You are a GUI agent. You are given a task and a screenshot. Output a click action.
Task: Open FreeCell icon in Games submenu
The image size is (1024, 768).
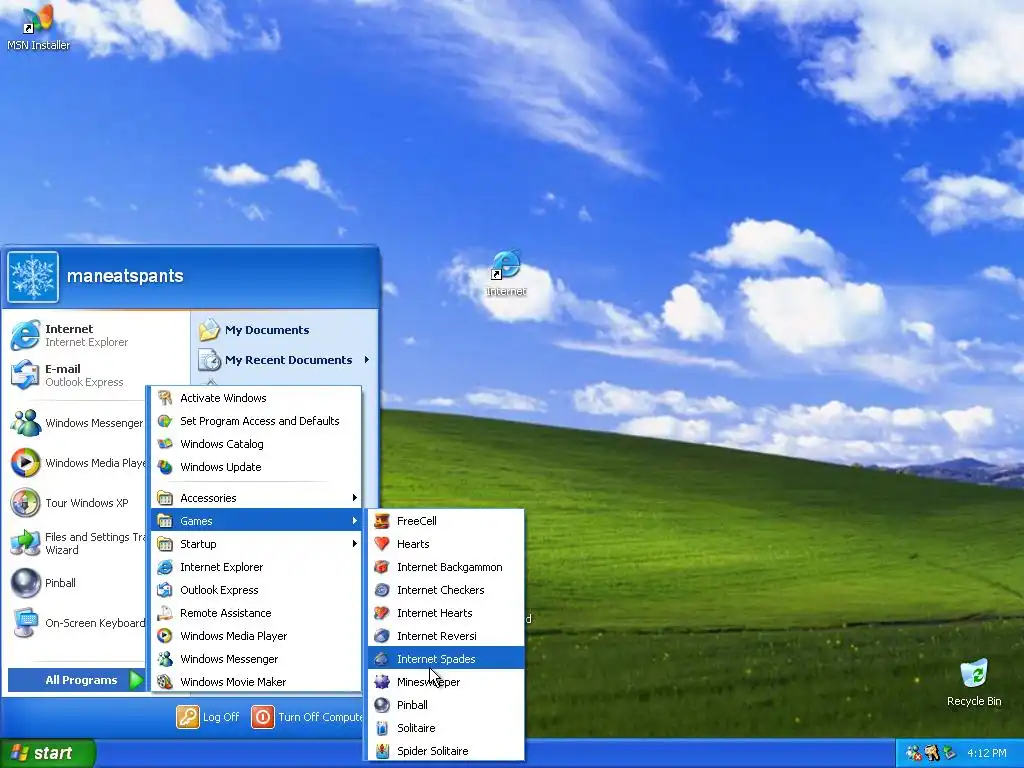pyautogui.click(x=382, y=521)
